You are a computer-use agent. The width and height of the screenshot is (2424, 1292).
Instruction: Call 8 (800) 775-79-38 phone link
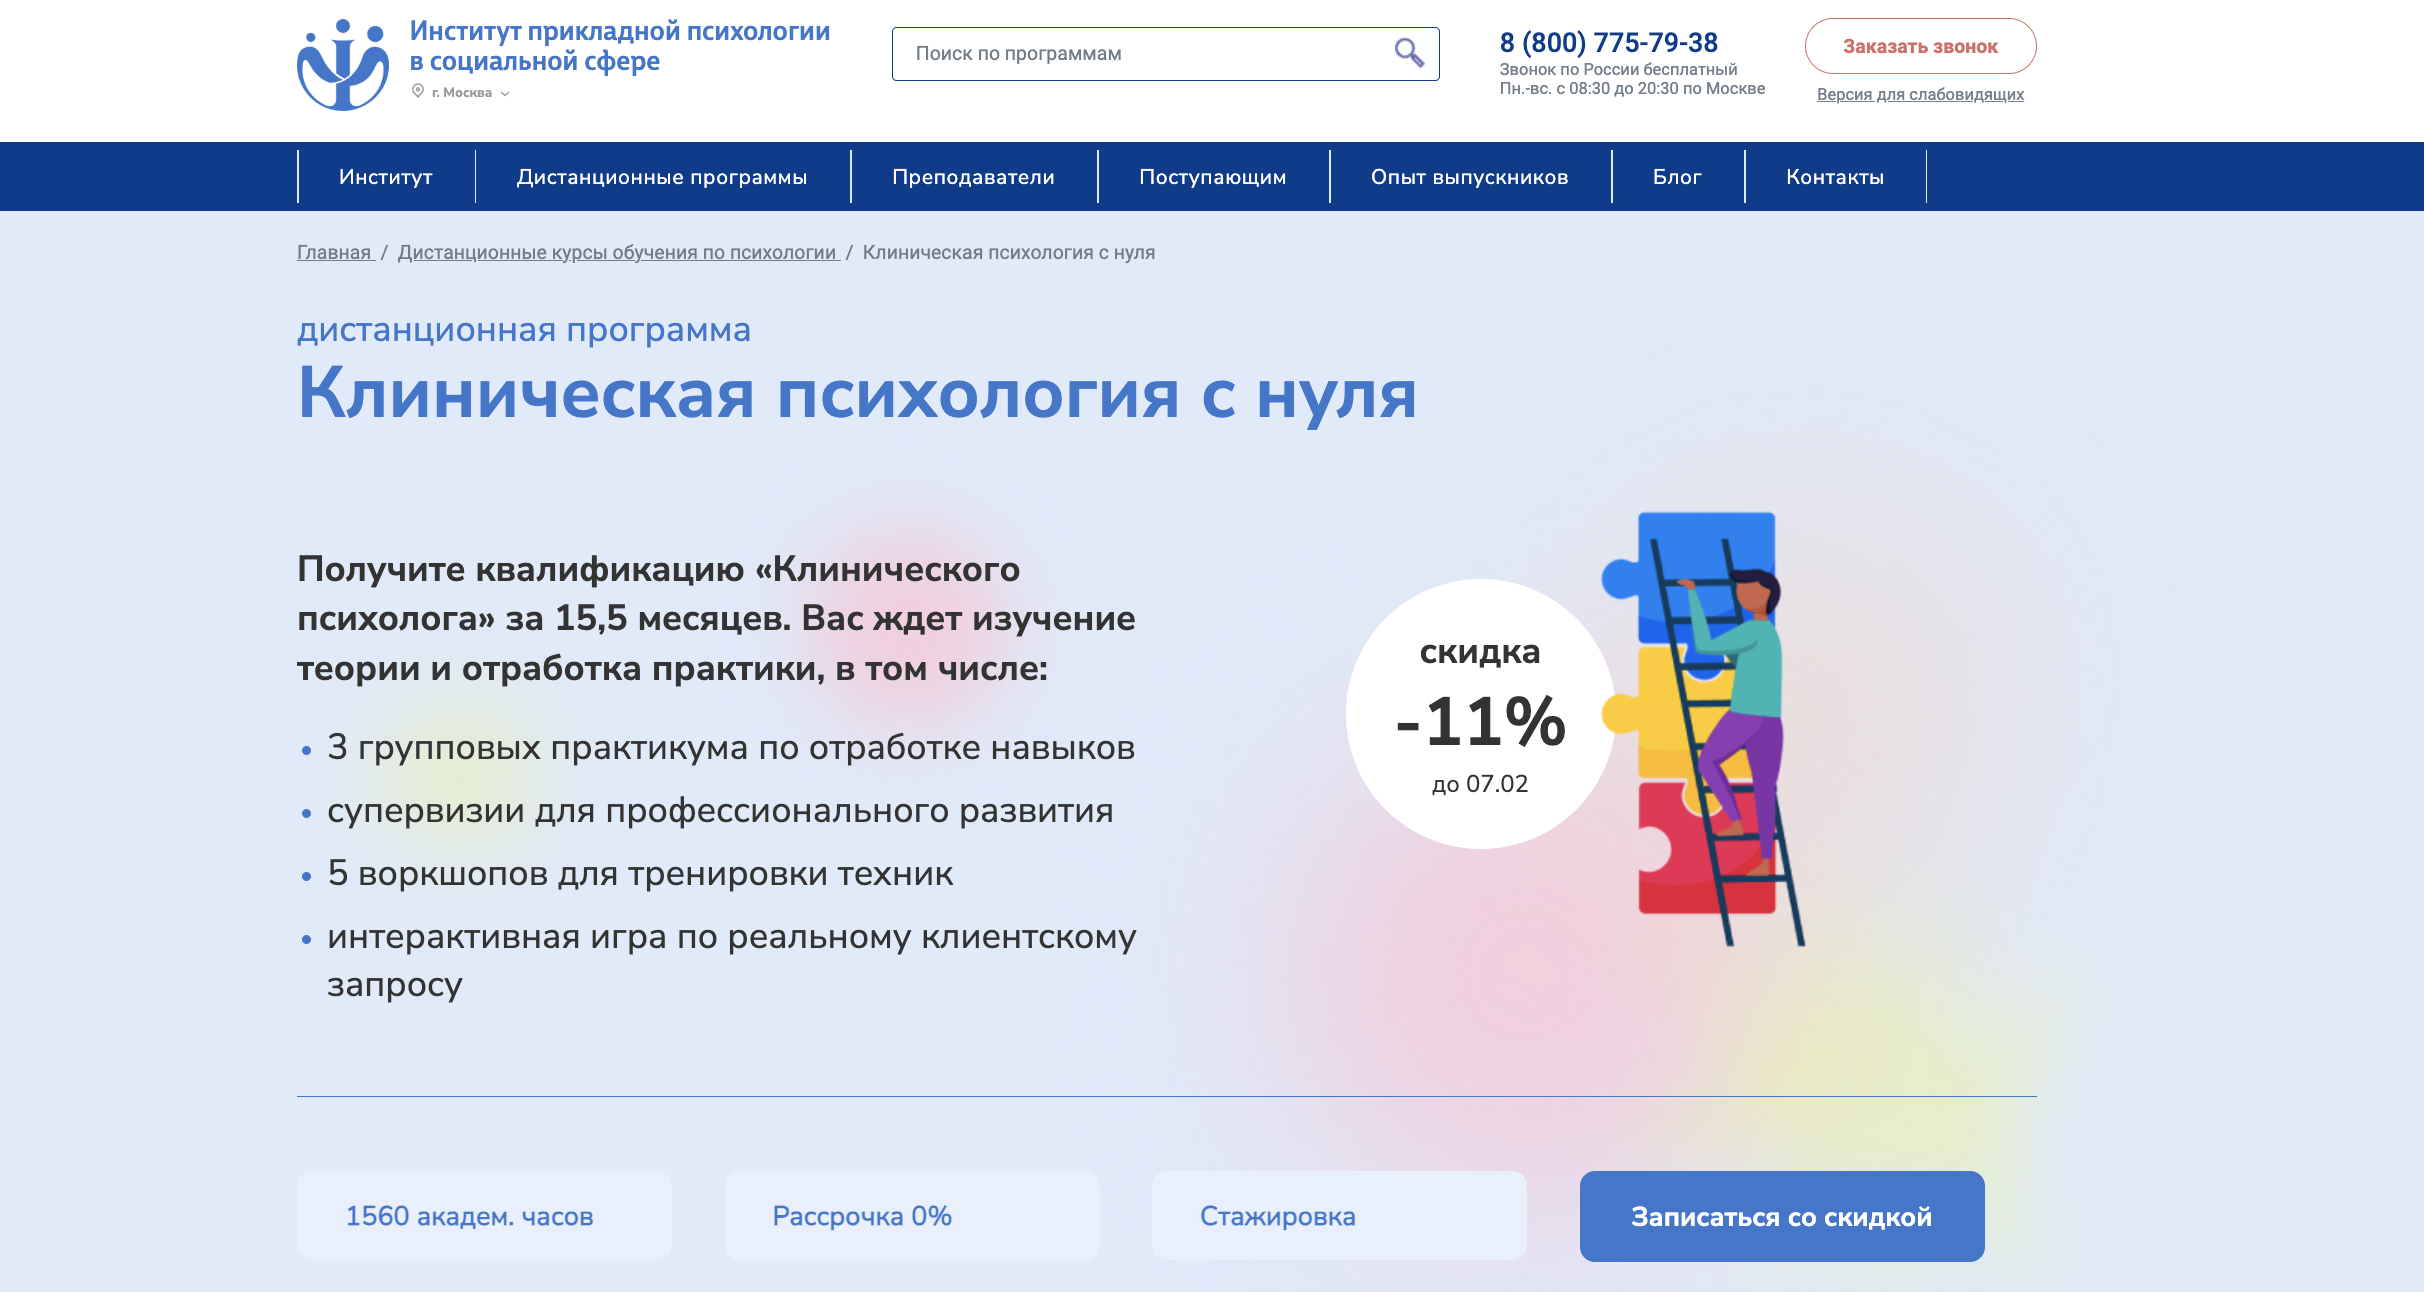point(1608,42)
